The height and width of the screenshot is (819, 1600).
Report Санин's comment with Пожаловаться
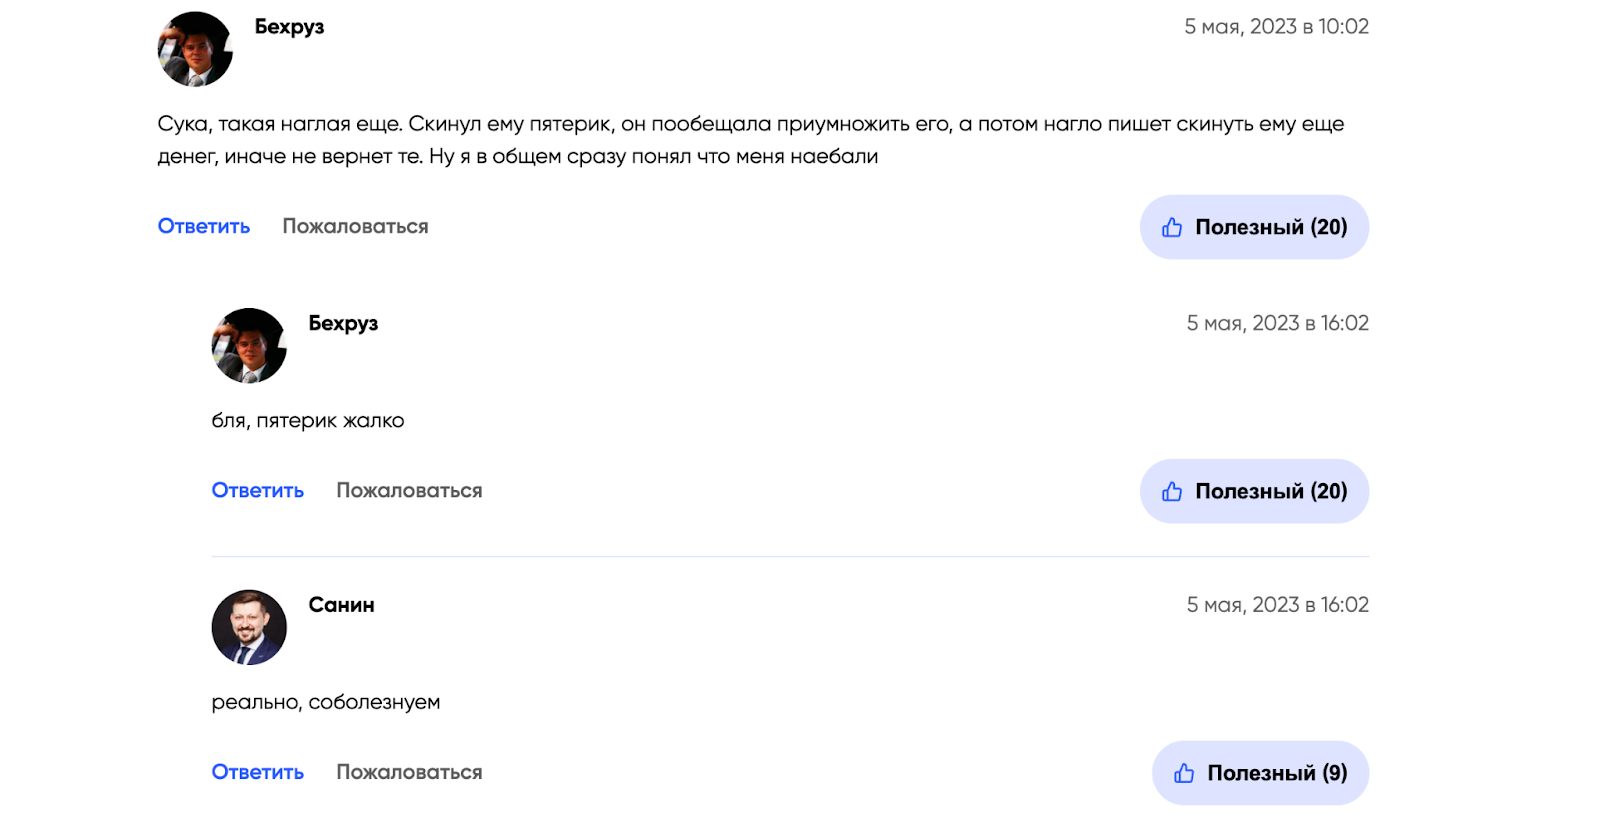click(409, 772)
